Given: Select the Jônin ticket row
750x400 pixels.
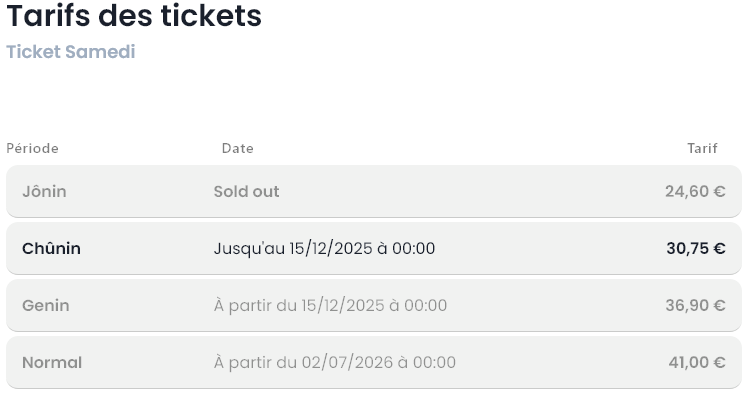Looking at the screenshot, I should point(373,191).
